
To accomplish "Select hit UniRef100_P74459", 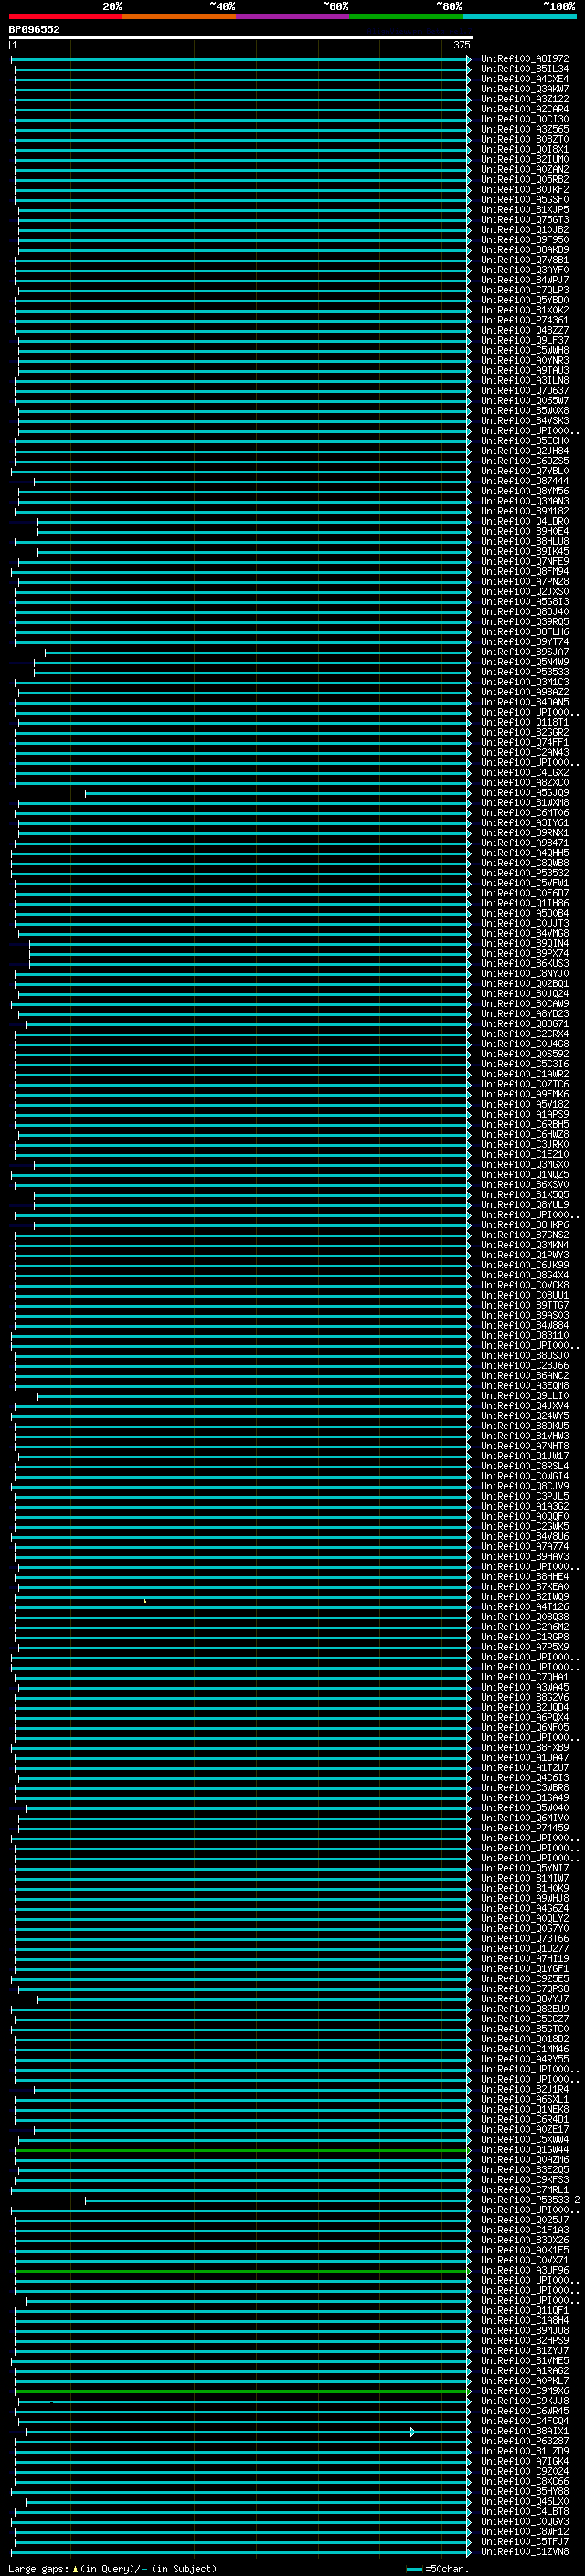I will [x=524, y=1828].
